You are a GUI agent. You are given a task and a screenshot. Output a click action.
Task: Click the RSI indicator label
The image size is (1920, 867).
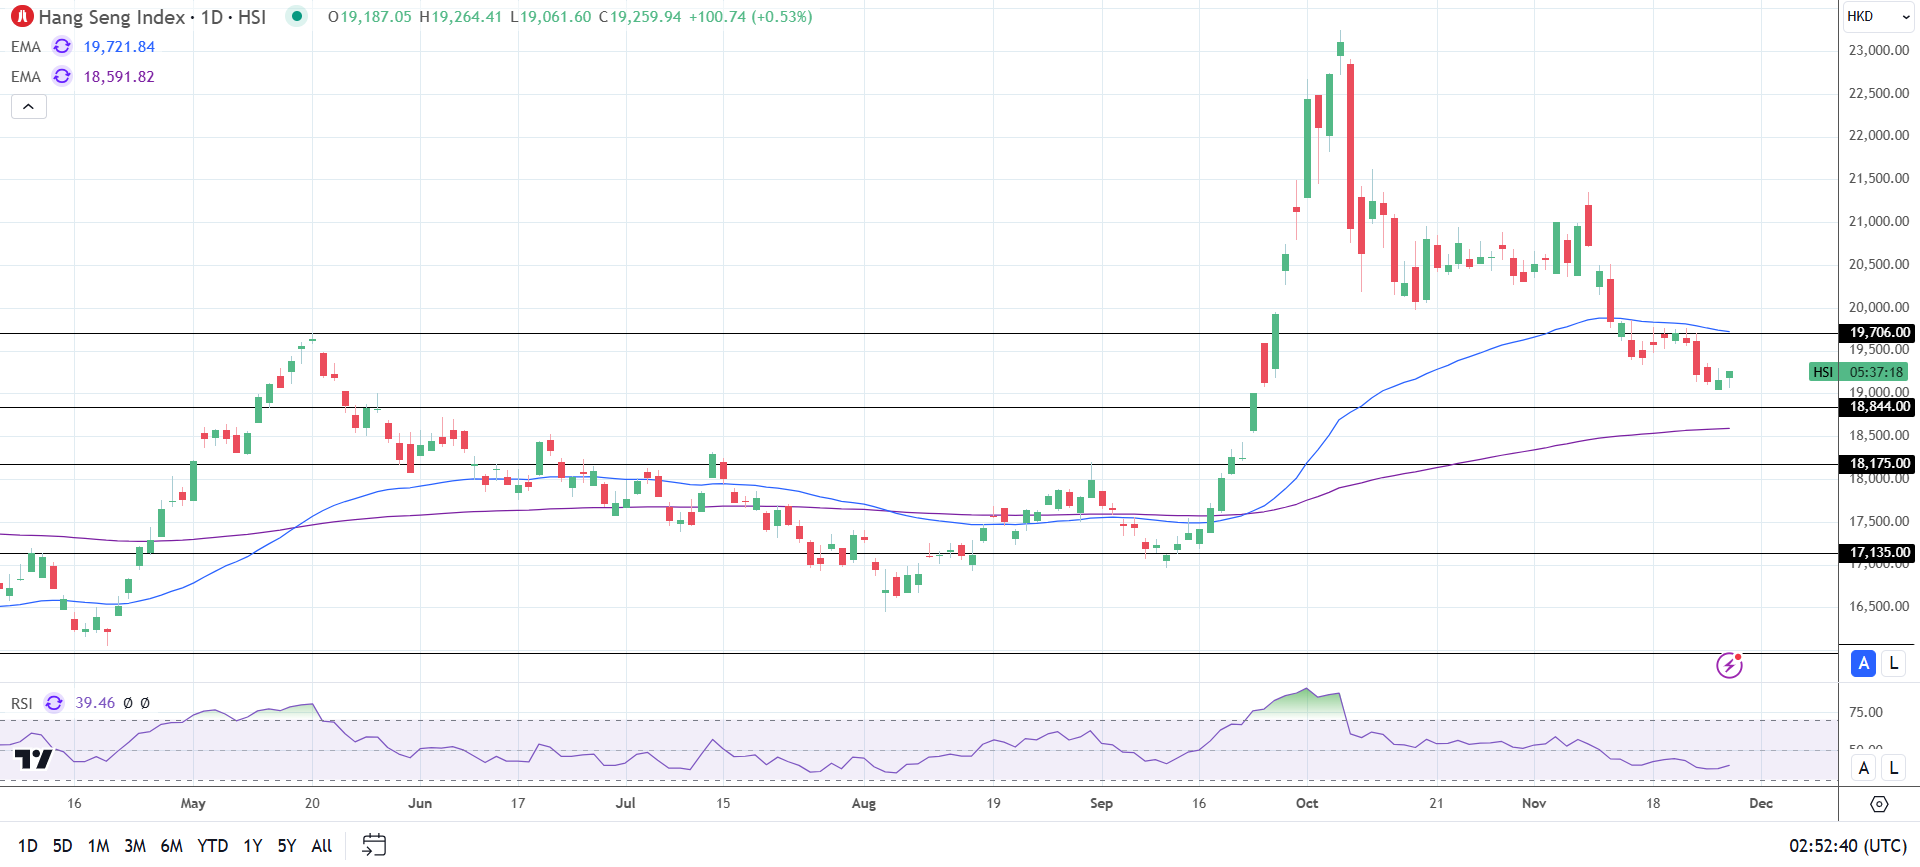(22, 704)
